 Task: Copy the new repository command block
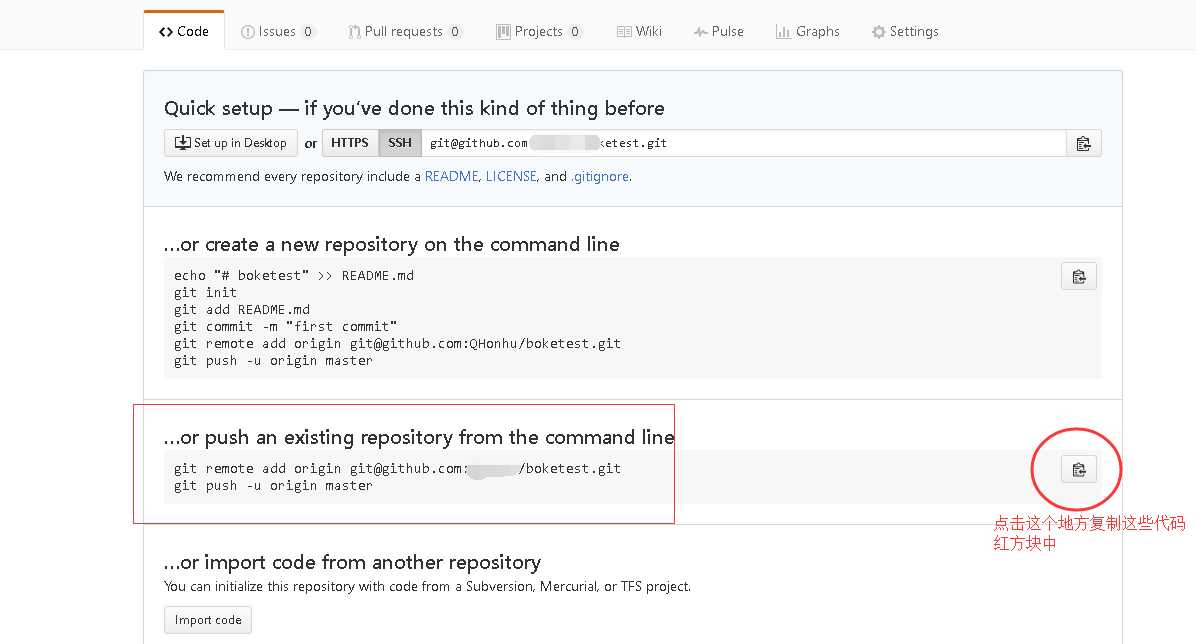[x=1078, y=277]
